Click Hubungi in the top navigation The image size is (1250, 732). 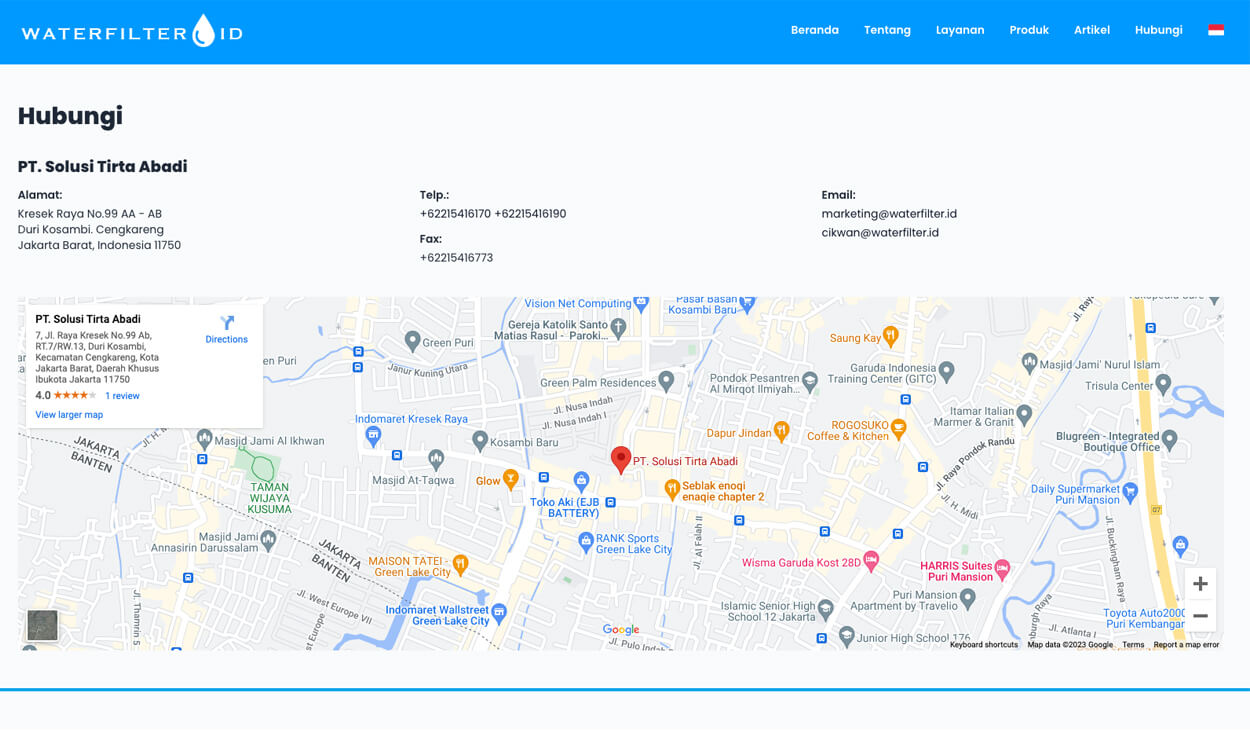pos(1158,30)
